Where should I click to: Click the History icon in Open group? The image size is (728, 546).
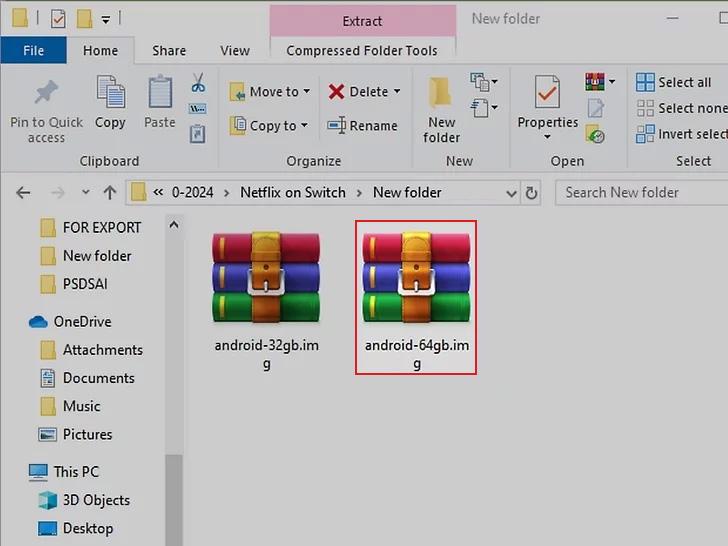click(x=595, y=134)
